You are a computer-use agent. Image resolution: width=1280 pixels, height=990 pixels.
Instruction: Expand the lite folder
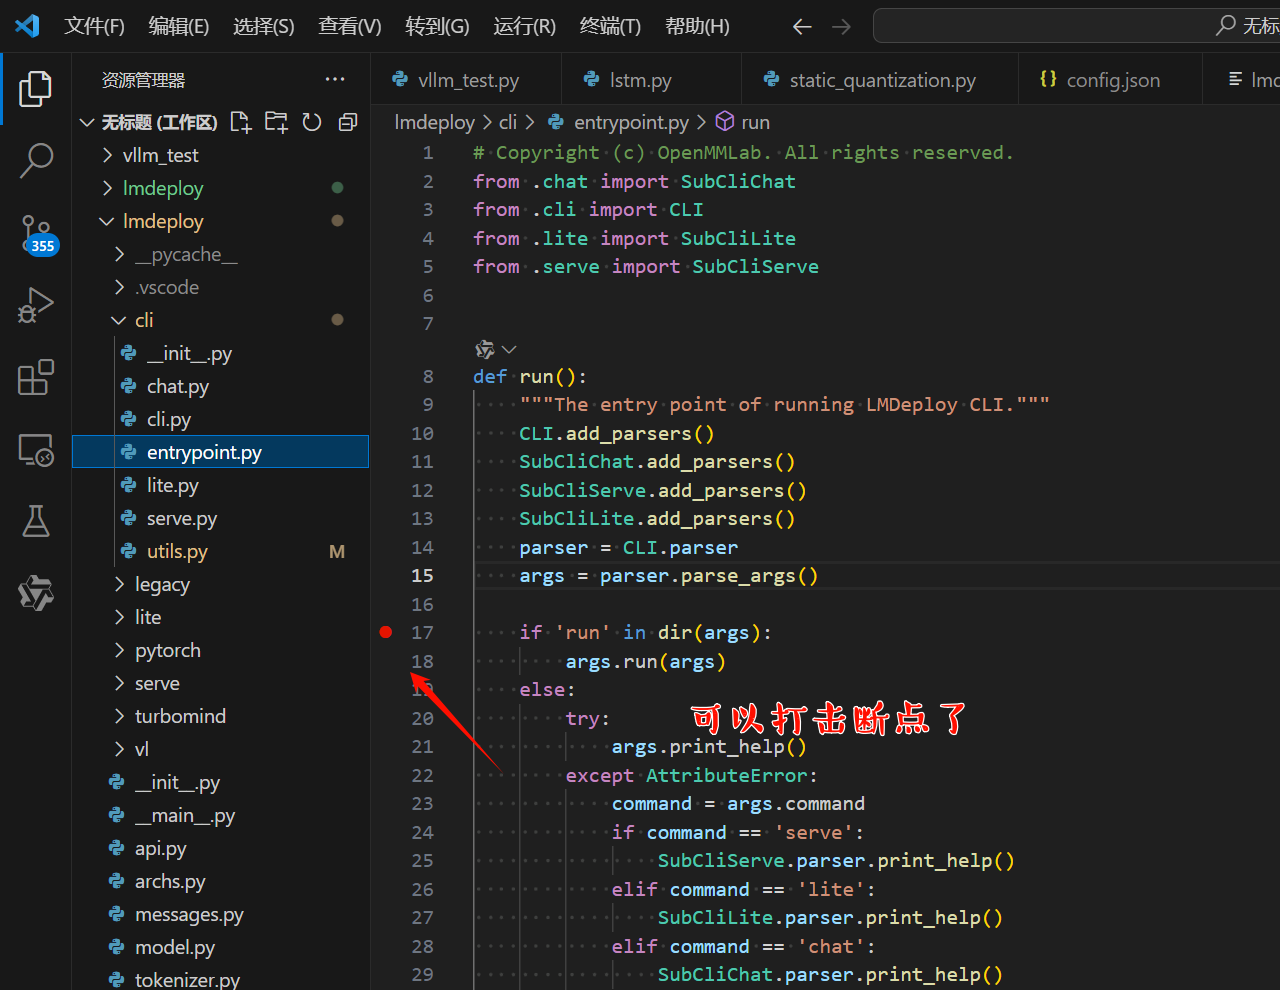click(120, 617)
